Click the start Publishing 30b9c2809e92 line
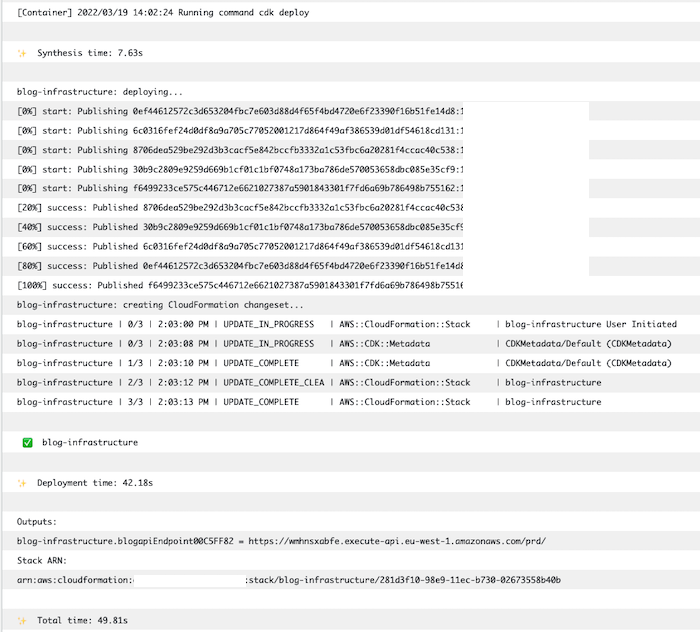700x632 pixels. point(240,170)
